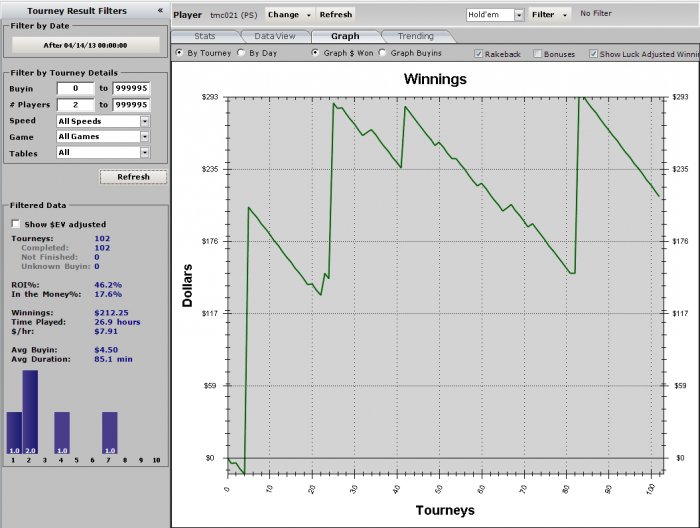Click the tallest bar in the histogram

30,411
